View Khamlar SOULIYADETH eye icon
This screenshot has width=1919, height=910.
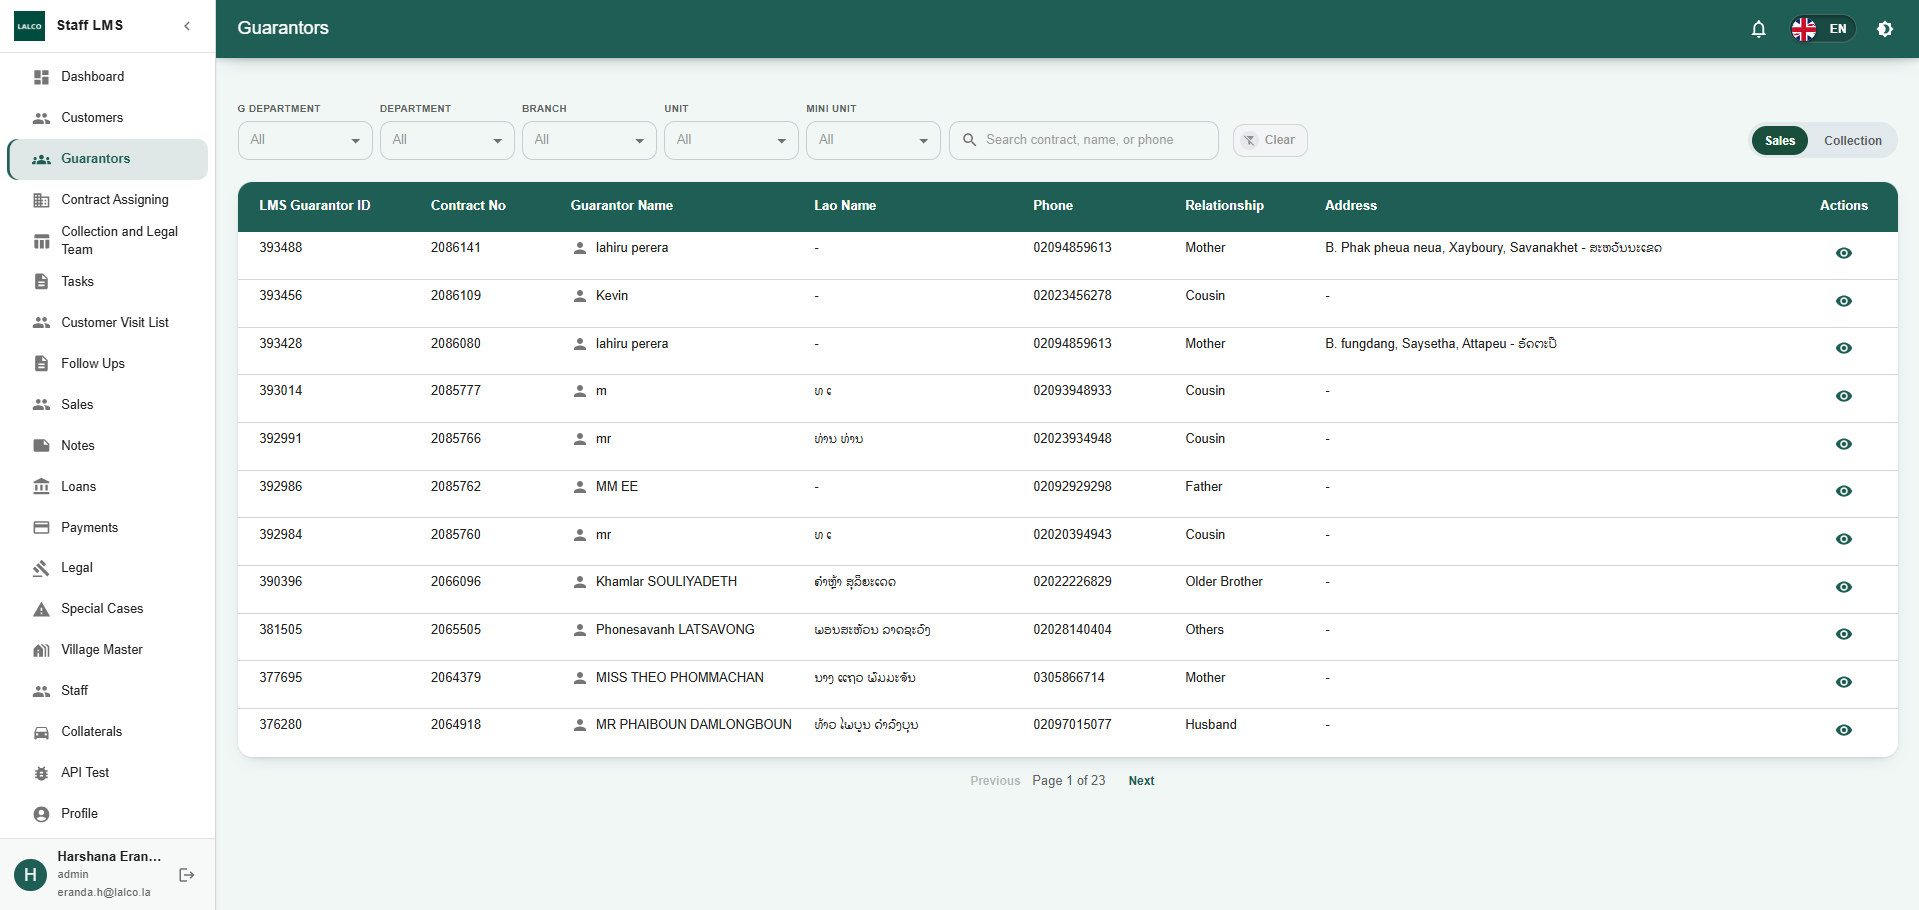pos(1844,587)
